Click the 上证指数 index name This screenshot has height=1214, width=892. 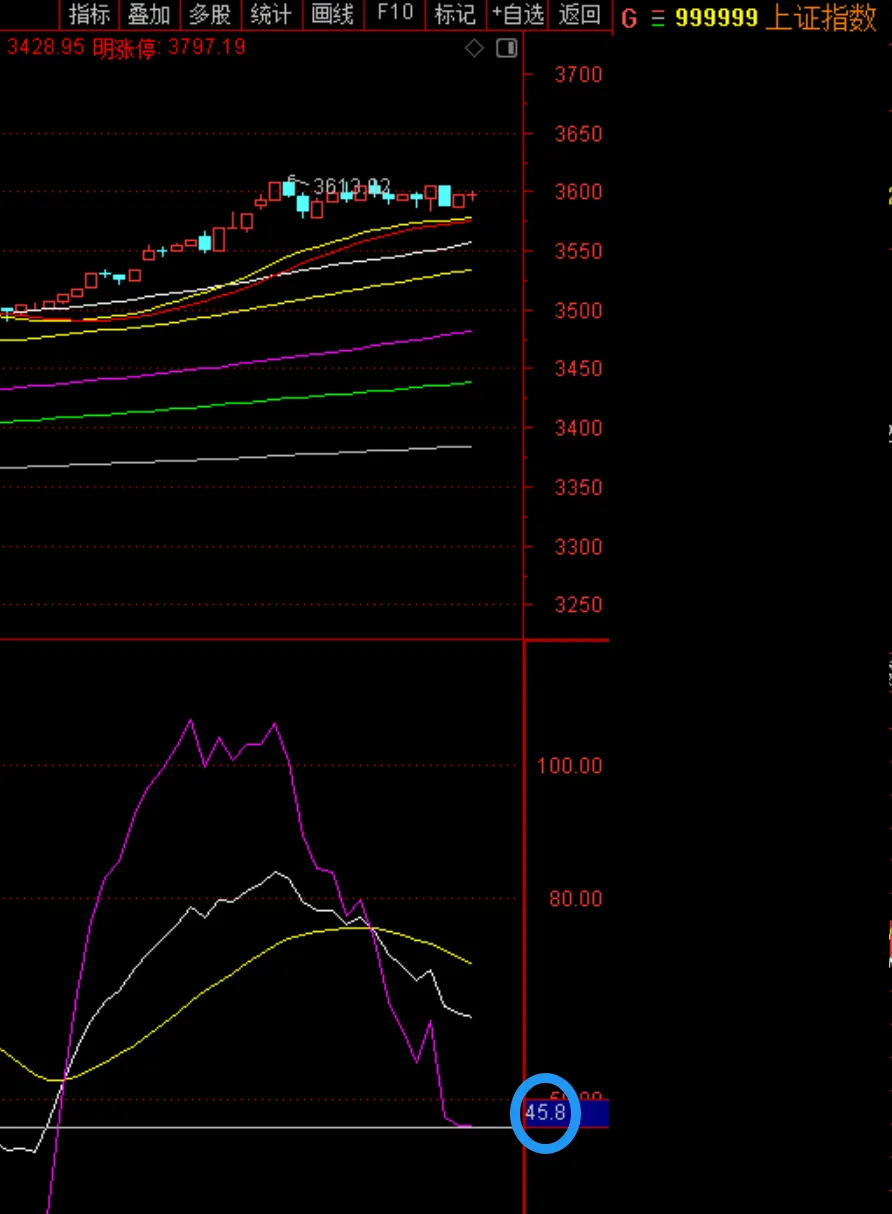pyautogui.click(x=820, y=18)
